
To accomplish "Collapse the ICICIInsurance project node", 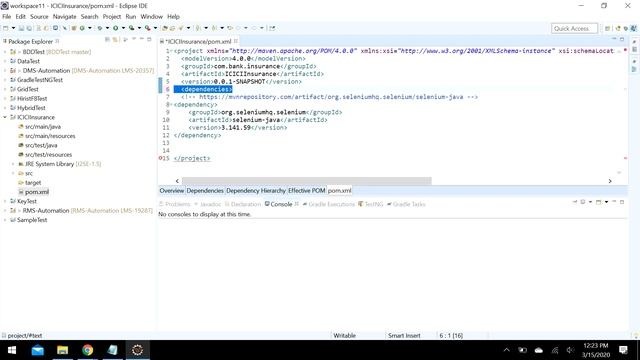I will (5, 117).
